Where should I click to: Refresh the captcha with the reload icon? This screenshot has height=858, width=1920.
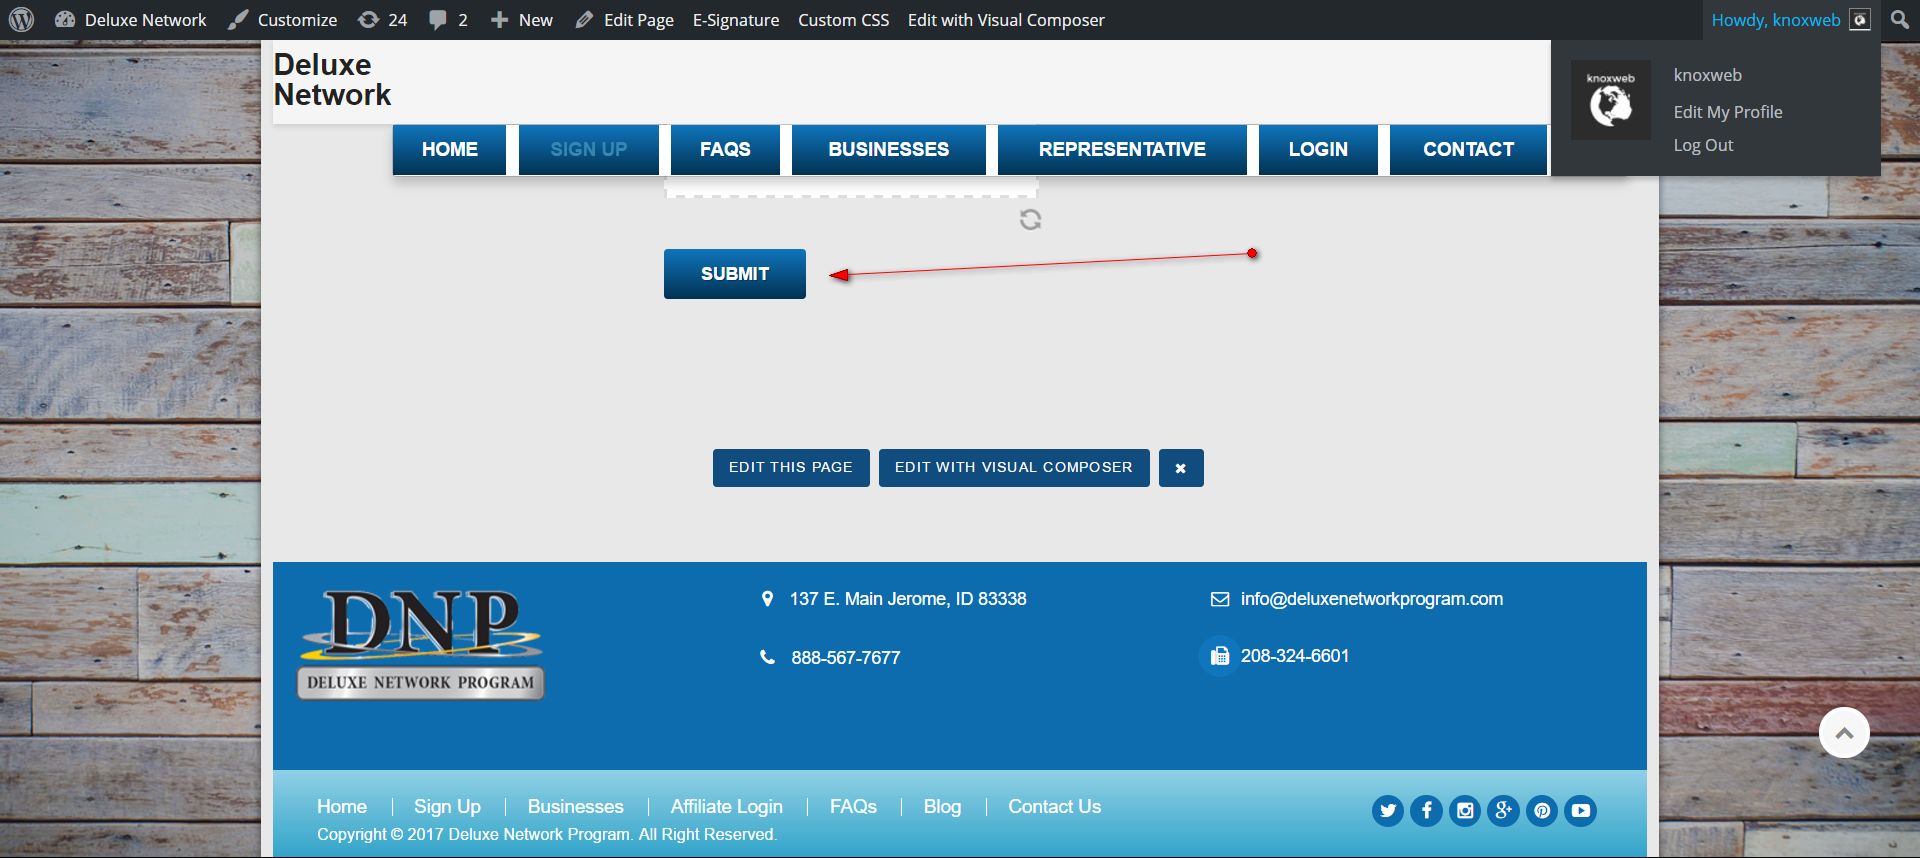(x=1030, y=219)
